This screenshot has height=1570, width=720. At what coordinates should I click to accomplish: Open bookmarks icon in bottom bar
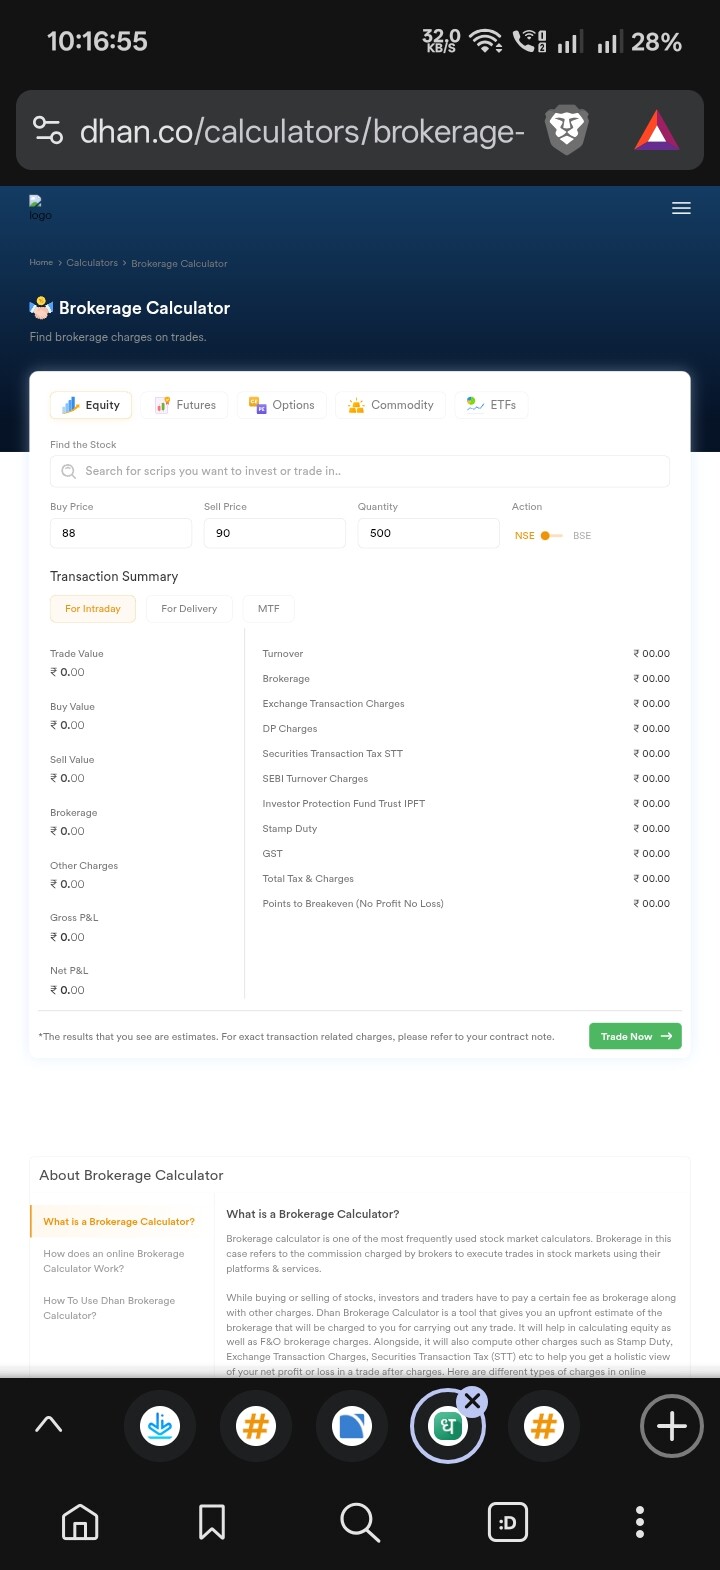coord(211,1522)
